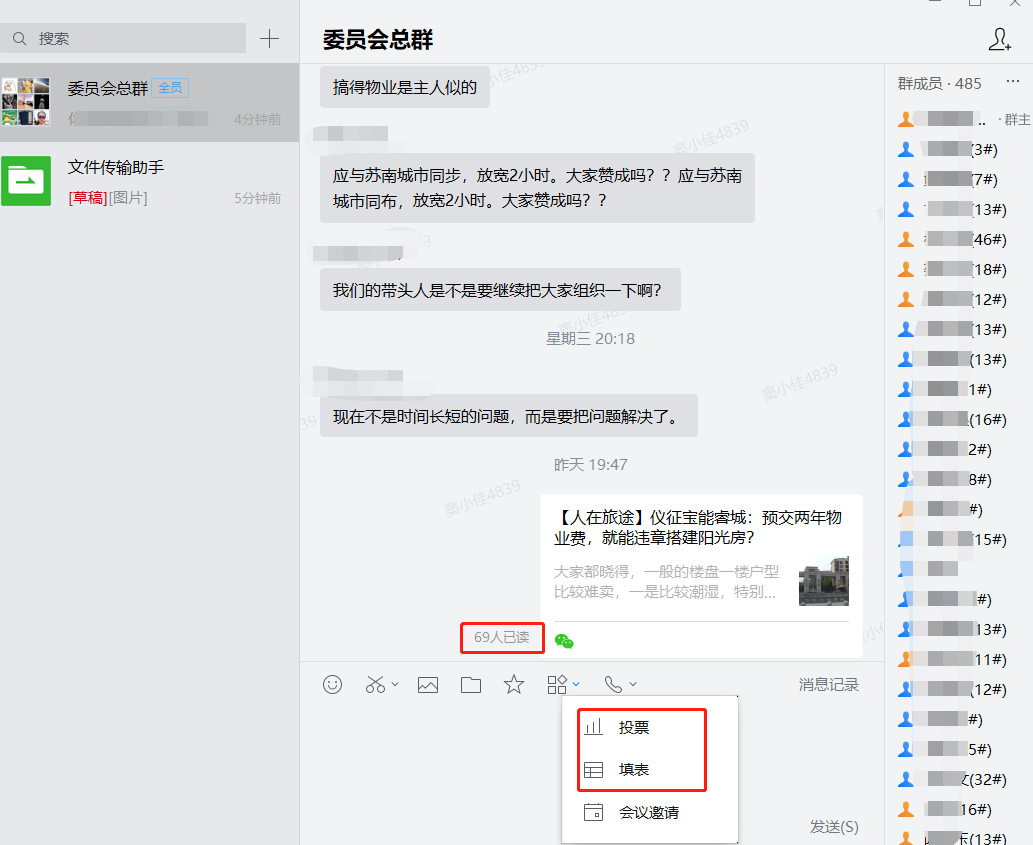Expand screenshot options arrow next to scissors
This screenshot has width=1033, height=845.
point(395,684)
